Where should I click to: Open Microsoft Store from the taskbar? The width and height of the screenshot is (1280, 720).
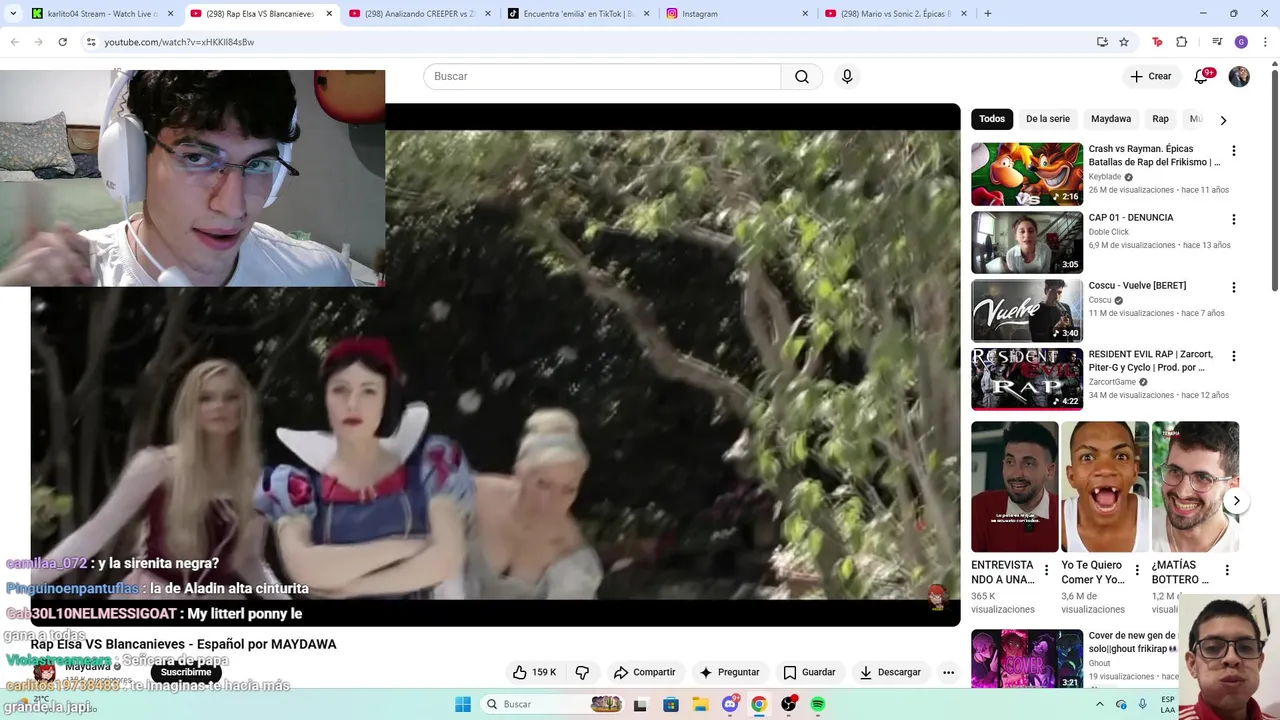[x=671, y=704]
